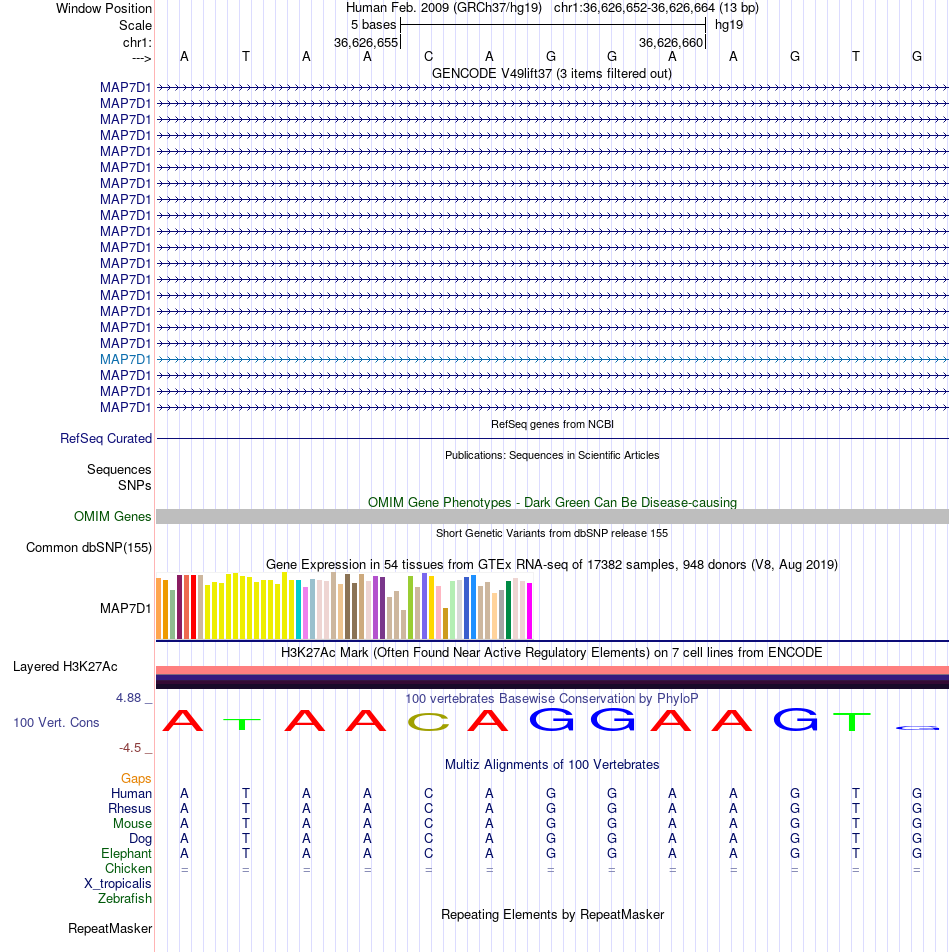Open the GENCODE V49lift37 track title

pos(552,73)
